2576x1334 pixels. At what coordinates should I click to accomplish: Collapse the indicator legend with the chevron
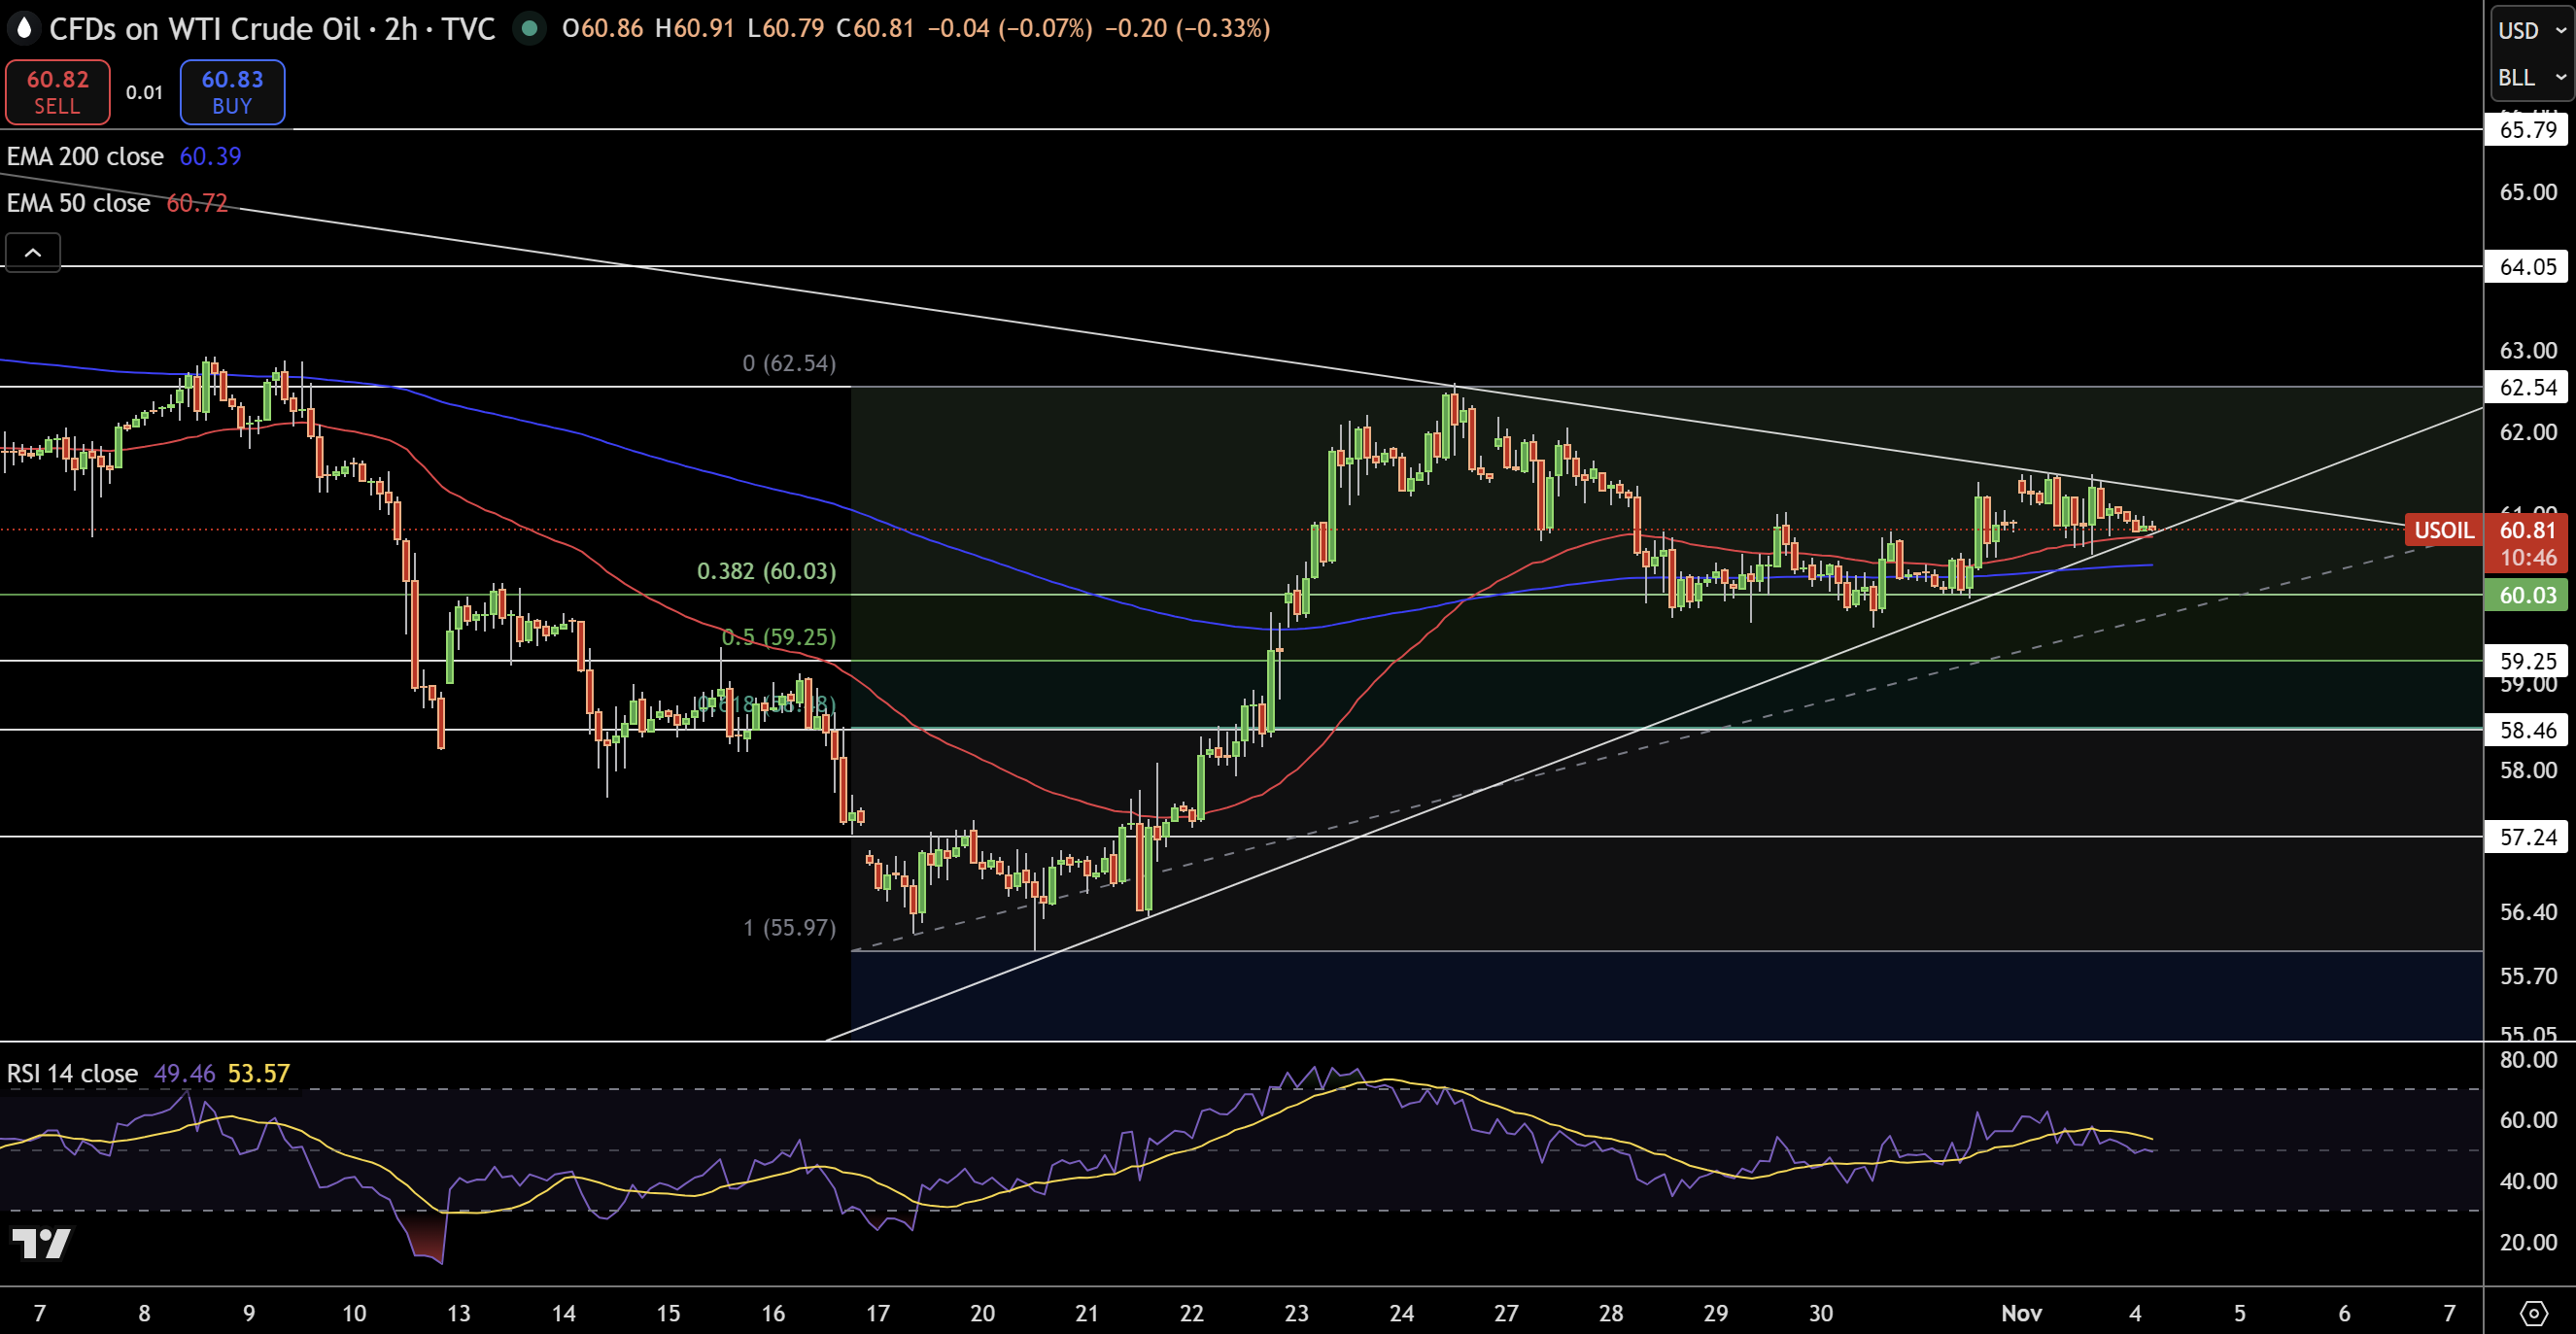pos(33,252)
